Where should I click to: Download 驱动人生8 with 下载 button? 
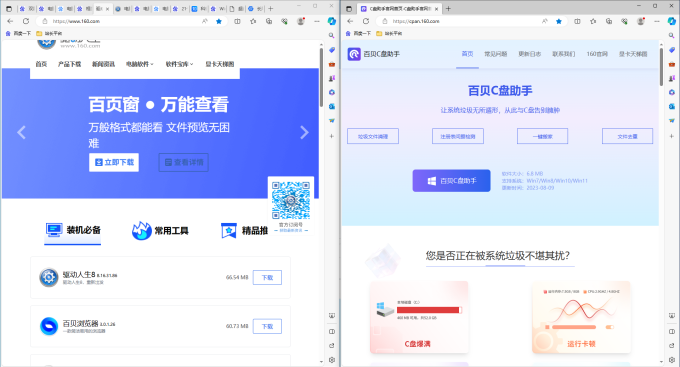pos(267,278)
